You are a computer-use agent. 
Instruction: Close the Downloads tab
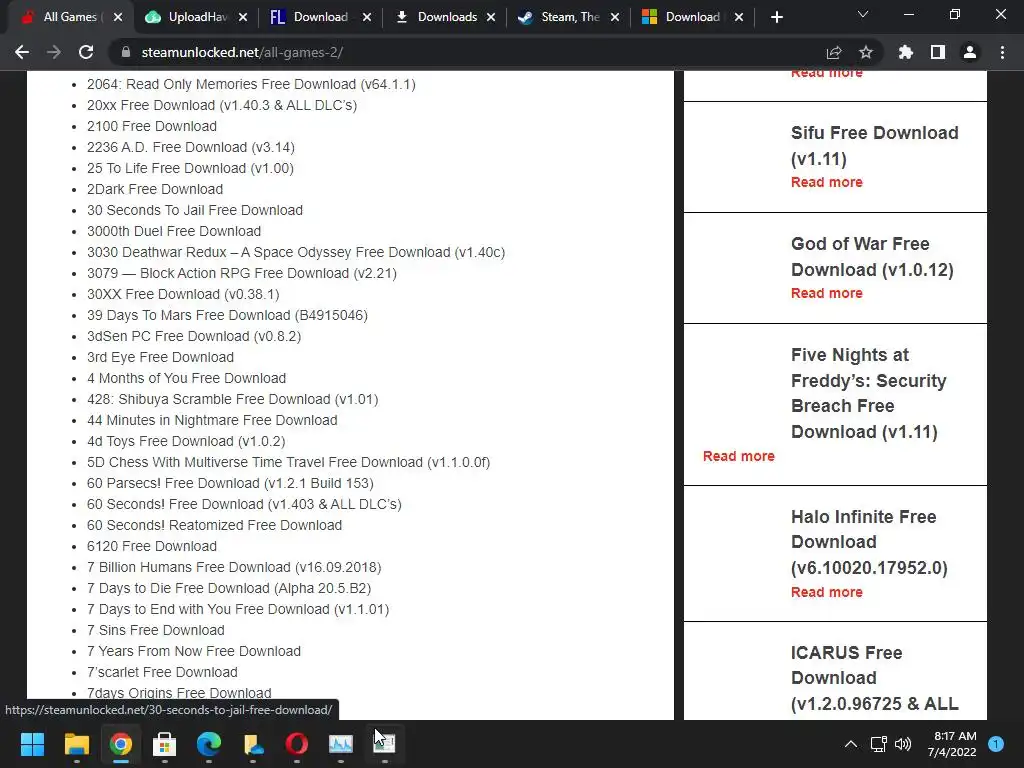[x=490, y=17]
